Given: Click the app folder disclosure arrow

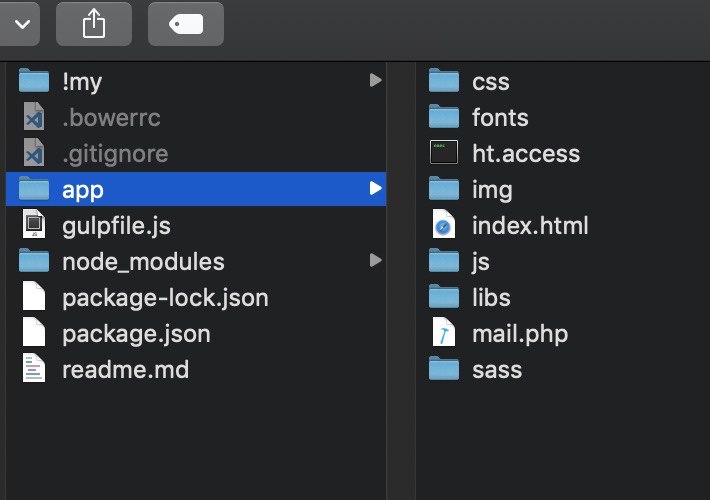Looking at the screenshot, I should (375, 188).
